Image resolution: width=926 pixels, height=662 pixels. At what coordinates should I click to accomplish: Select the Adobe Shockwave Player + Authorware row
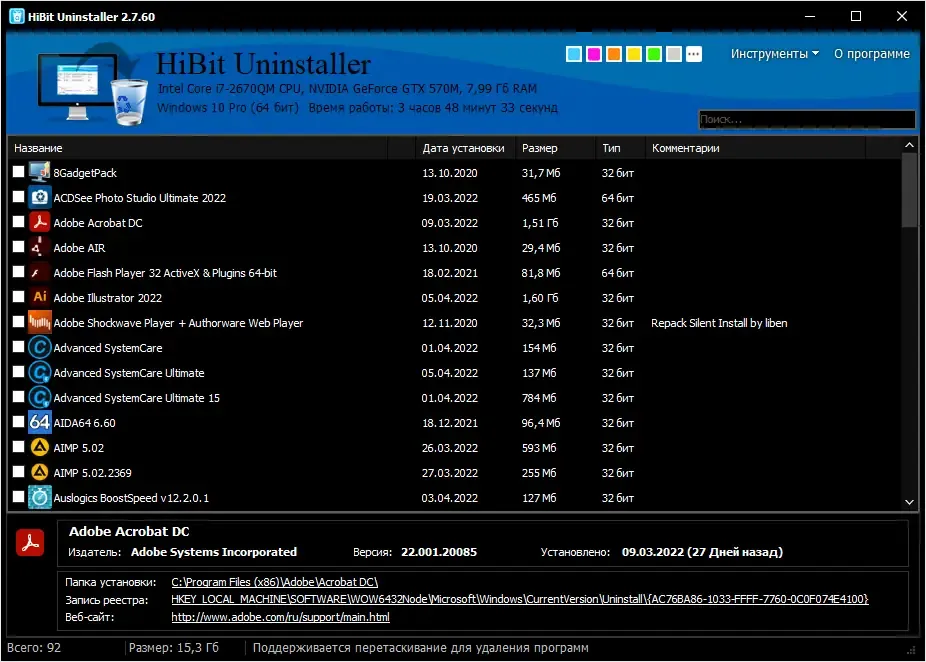tap(455, 322)
